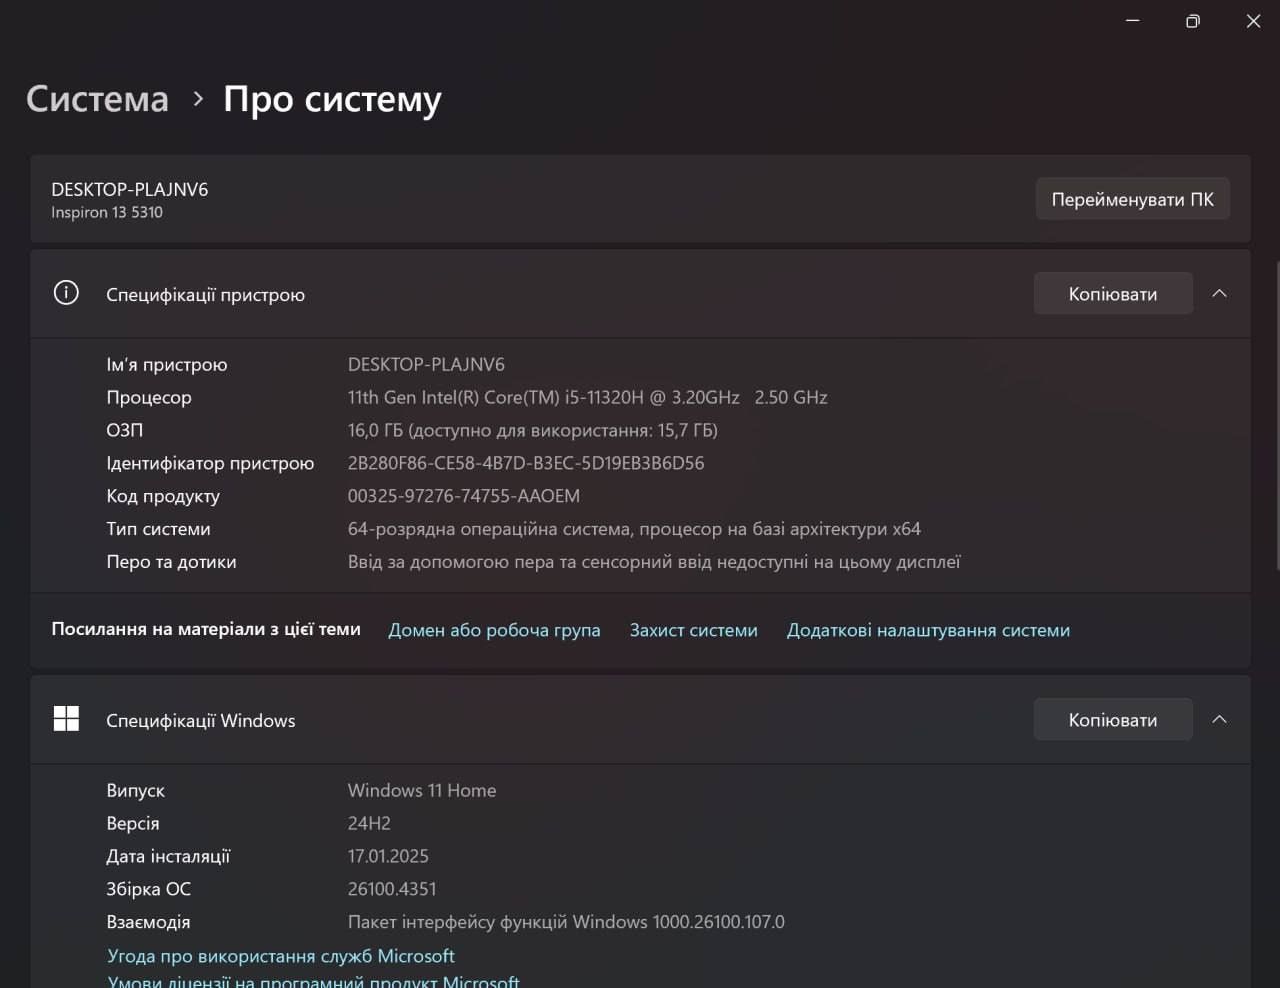Click the breadcrumb arrow after Система

tap(198, 99)
